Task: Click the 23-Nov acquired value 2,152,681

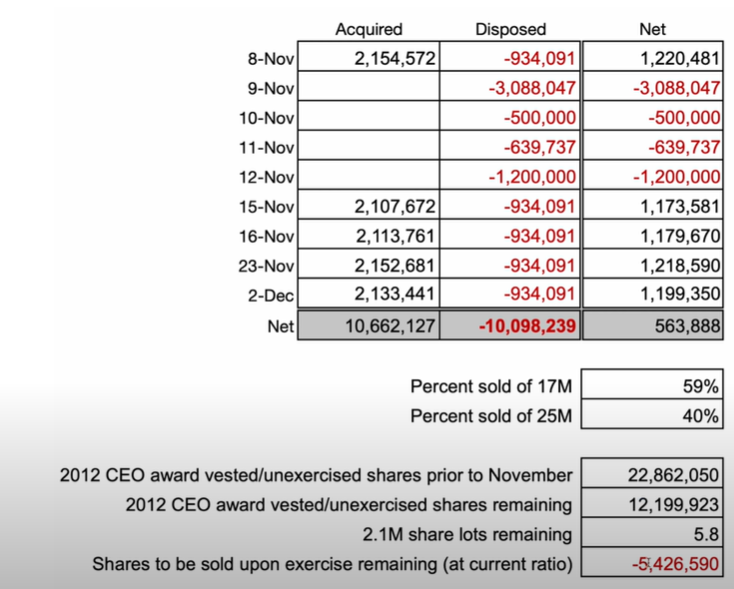Action: pos(368,266)
